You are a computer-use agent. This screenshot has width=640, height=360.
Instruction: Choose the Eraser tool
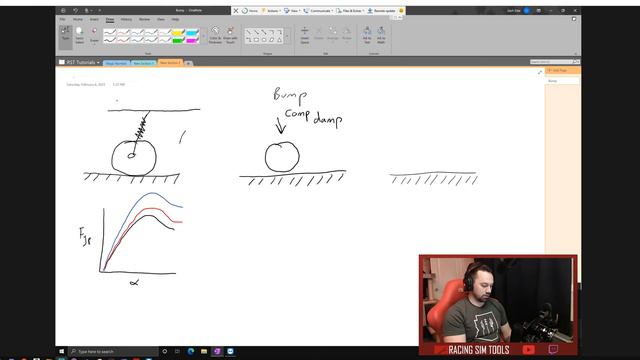[x=94, y=35]
